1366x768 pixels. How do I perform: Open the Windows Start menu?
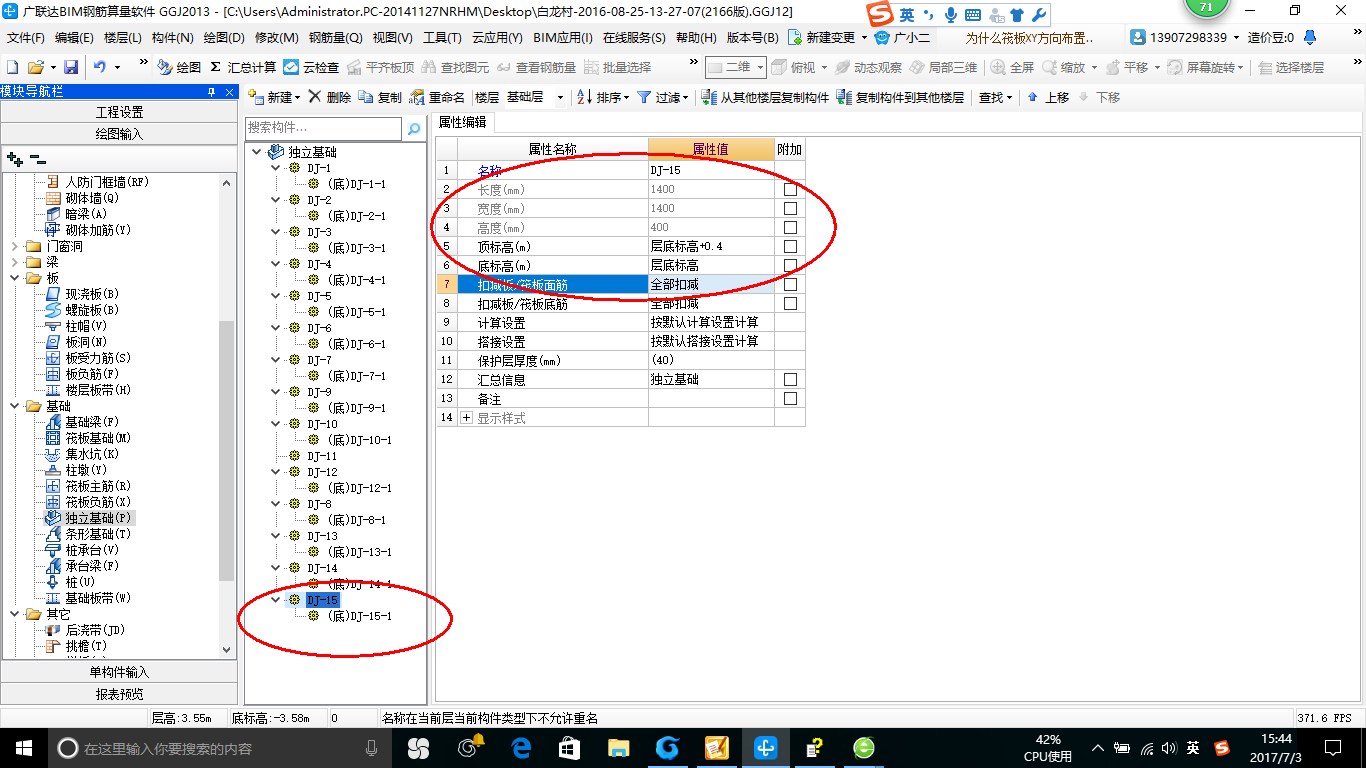(x=23, y=748)
